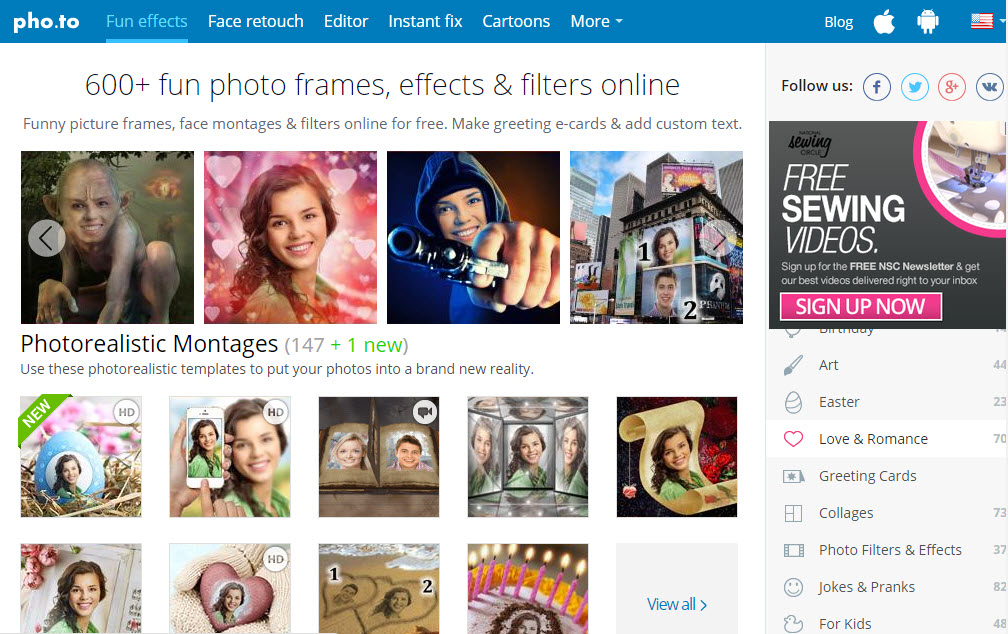Pick the Easter egg NEW montage thumbnail

point(81,457)
